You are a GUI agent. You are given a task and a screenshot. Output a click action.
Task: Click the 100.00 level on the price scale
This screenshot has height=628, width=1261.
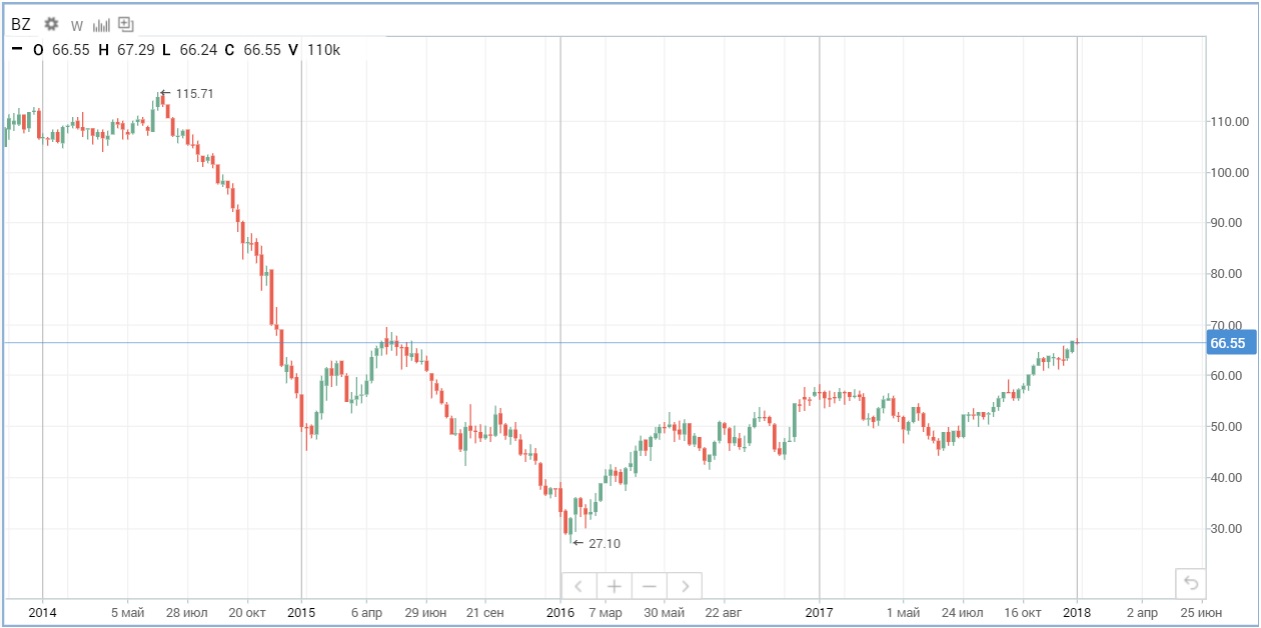1229,172
